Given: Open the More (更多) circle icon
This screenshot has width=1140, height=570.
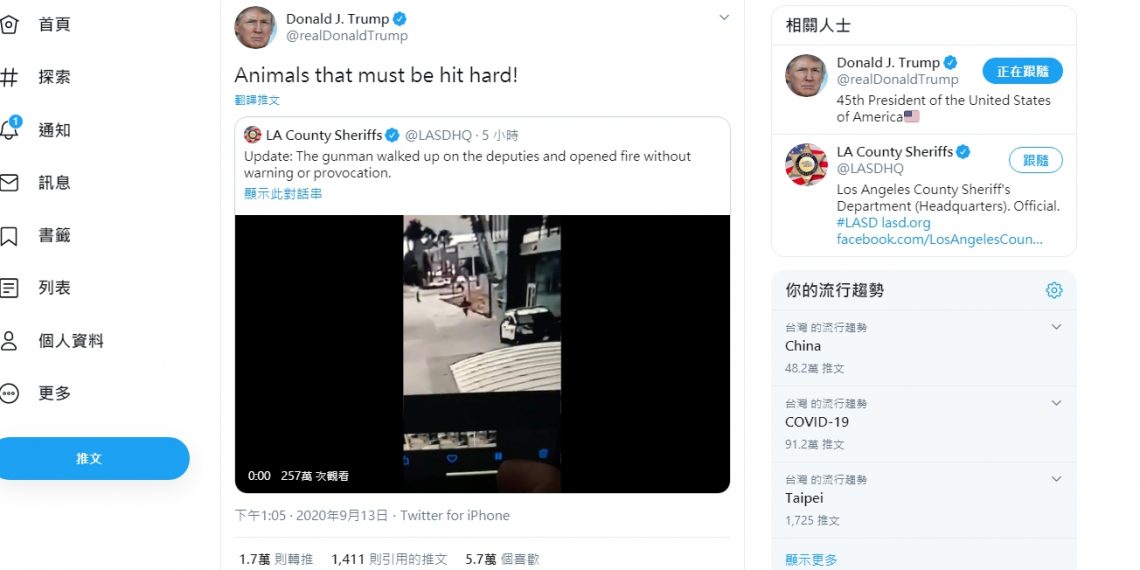Looking at the screenshot, I should (8, 393).
